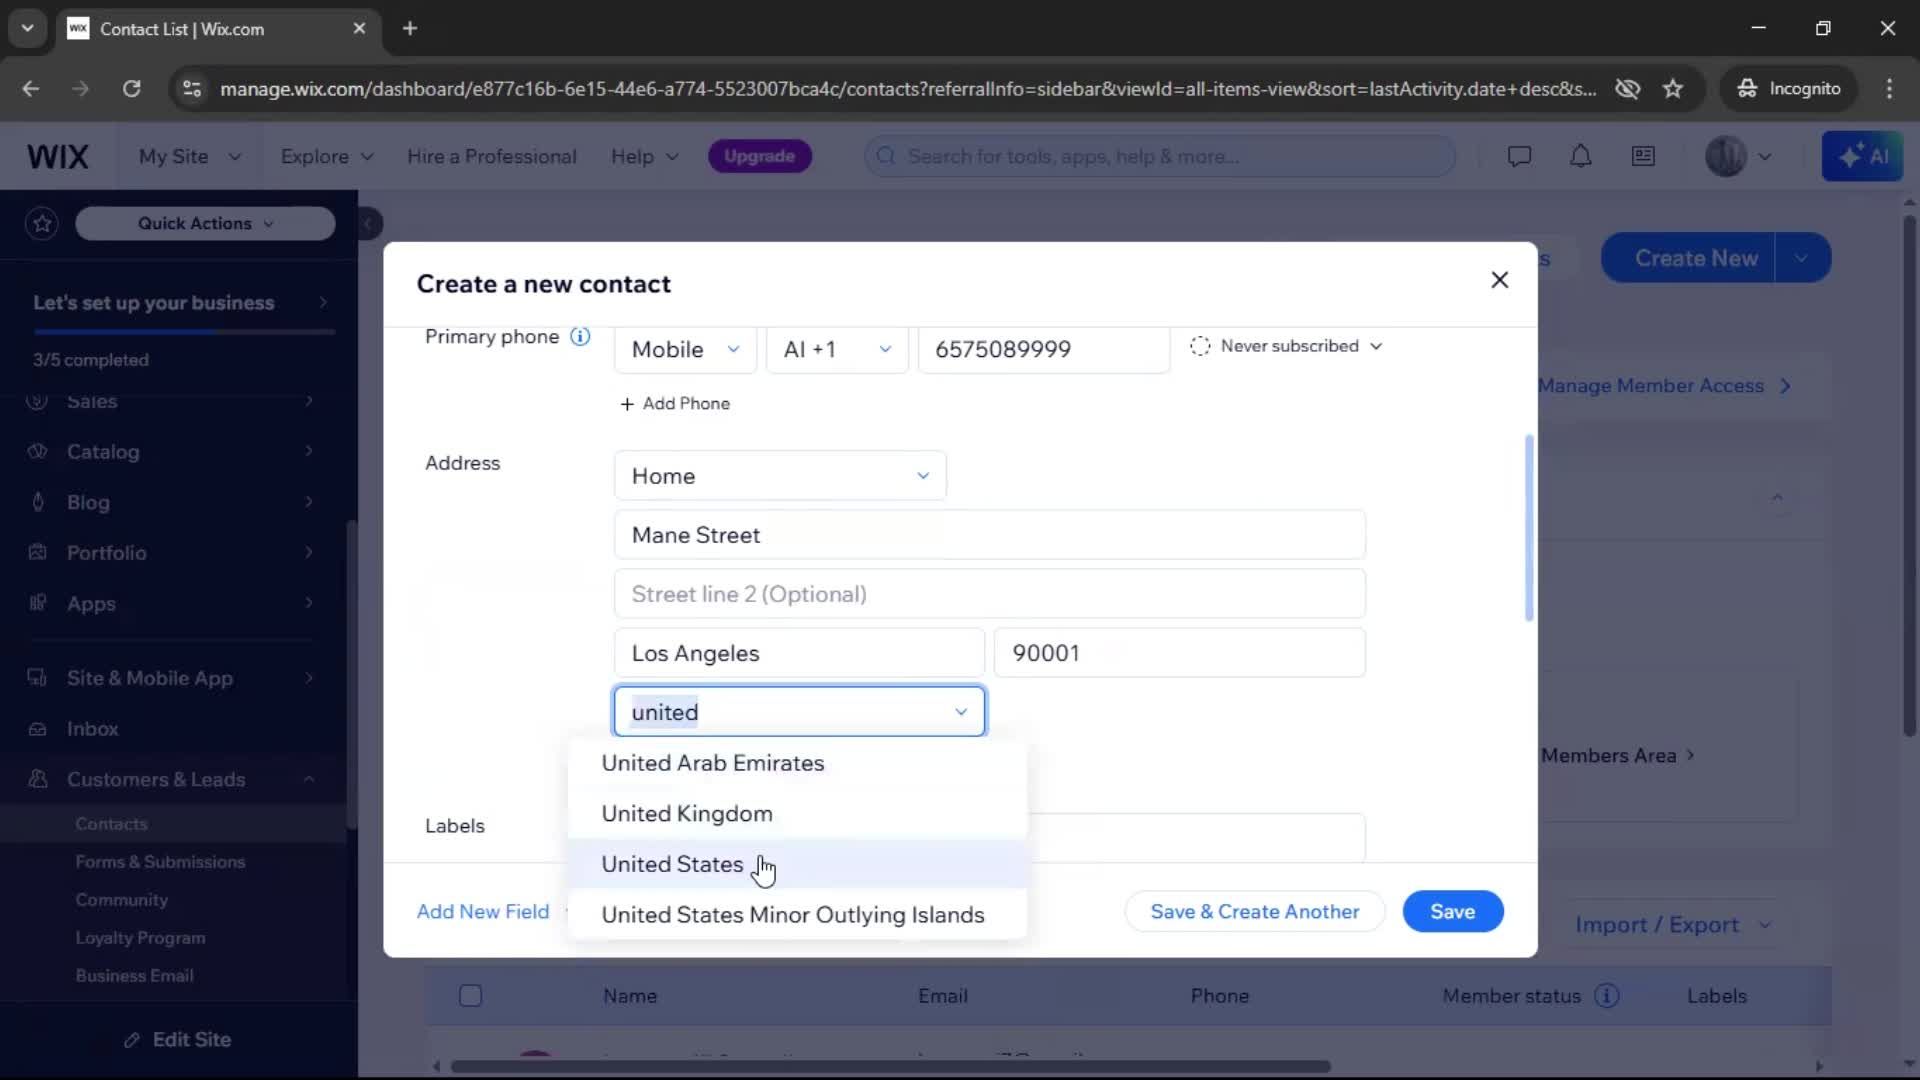Click the primary phone info icon
1920x1080 pixels.
point(580,336)
